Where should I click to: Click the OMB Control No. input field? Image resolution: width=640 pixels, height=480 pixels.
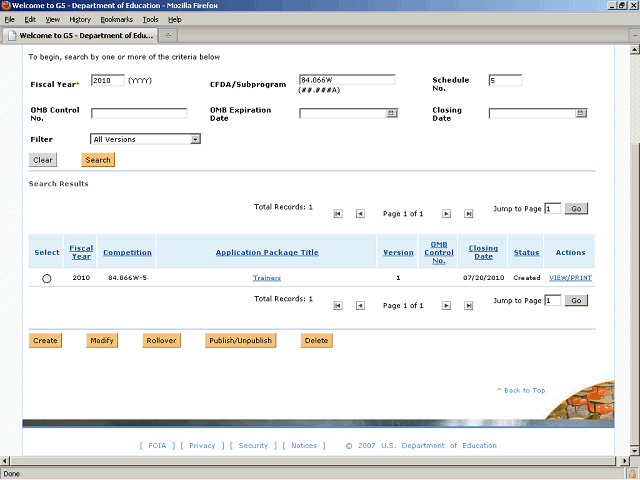click(x=139, y=113)
